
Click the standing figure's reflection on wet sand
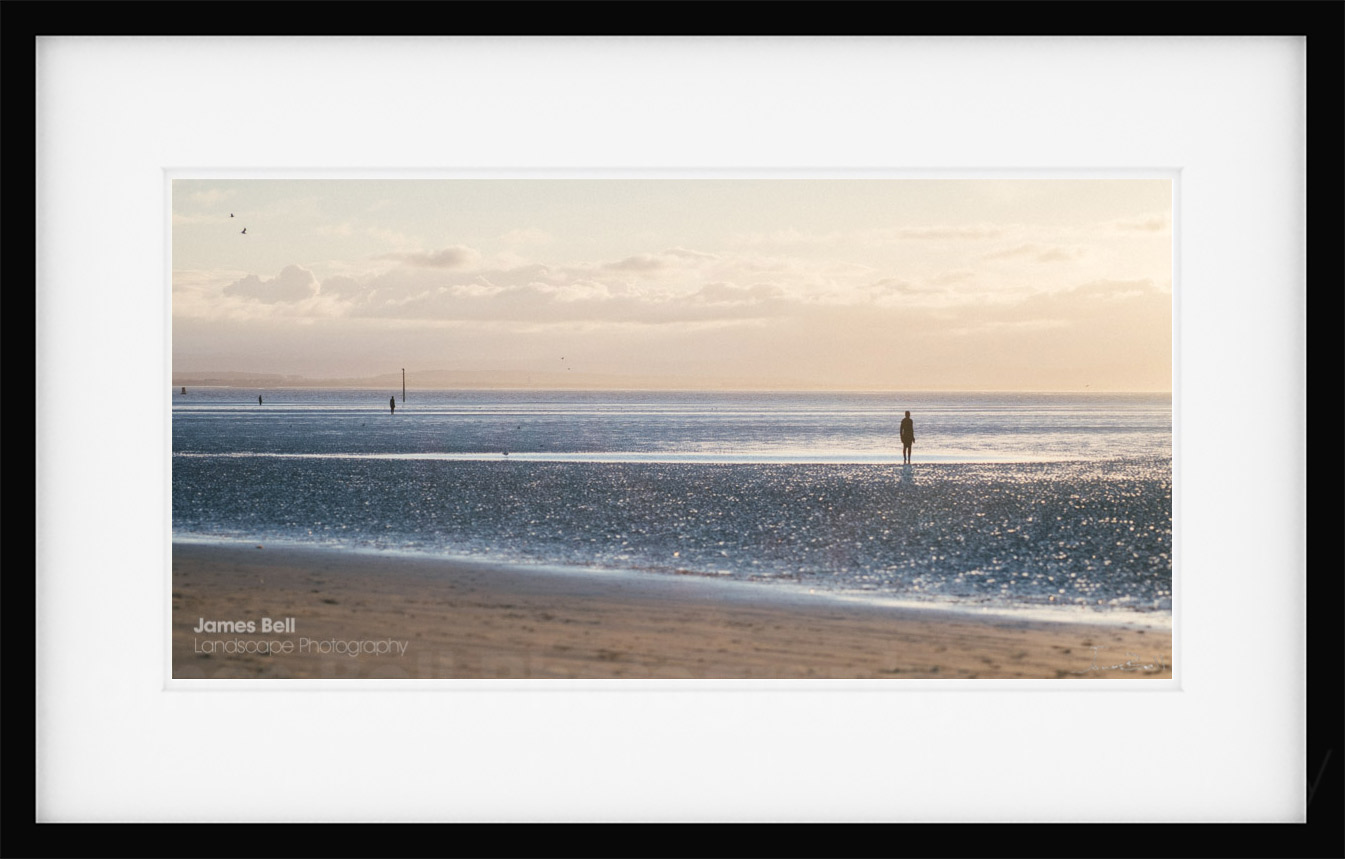pyautogui.click(x=907, y=473)
